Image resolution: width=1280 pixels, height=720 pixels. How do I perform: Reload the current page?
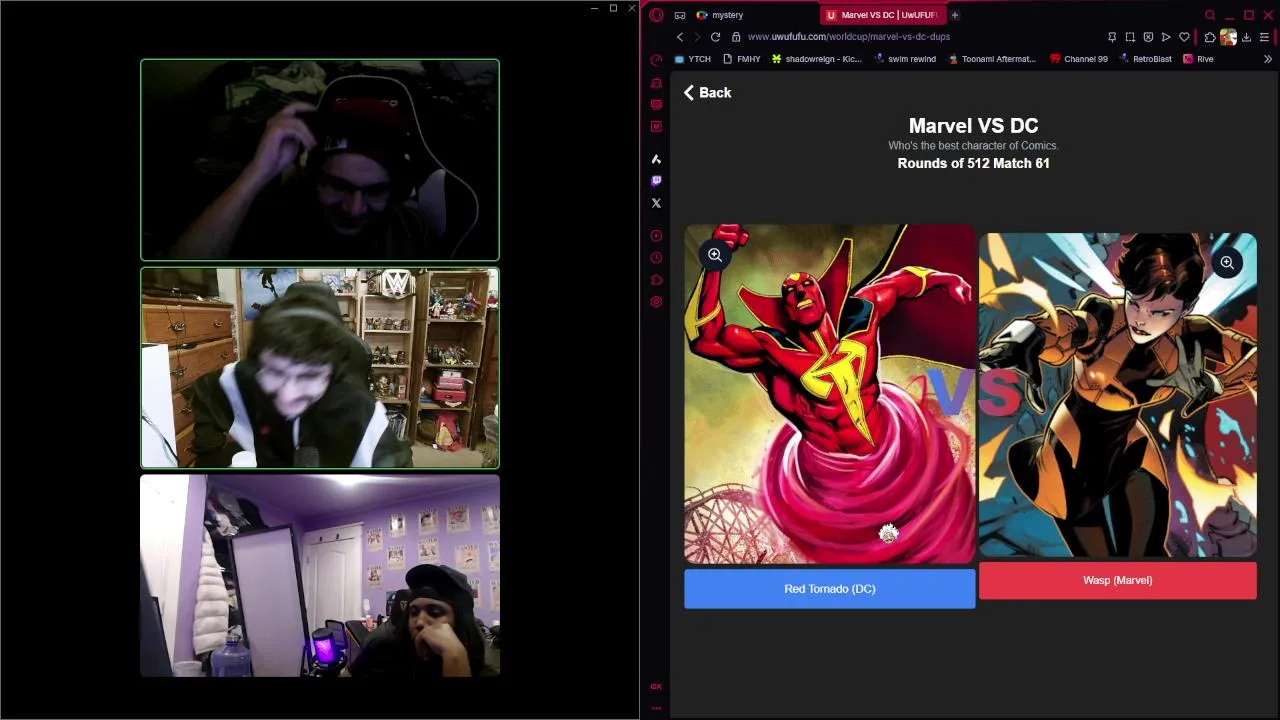[x=715, y=37]
